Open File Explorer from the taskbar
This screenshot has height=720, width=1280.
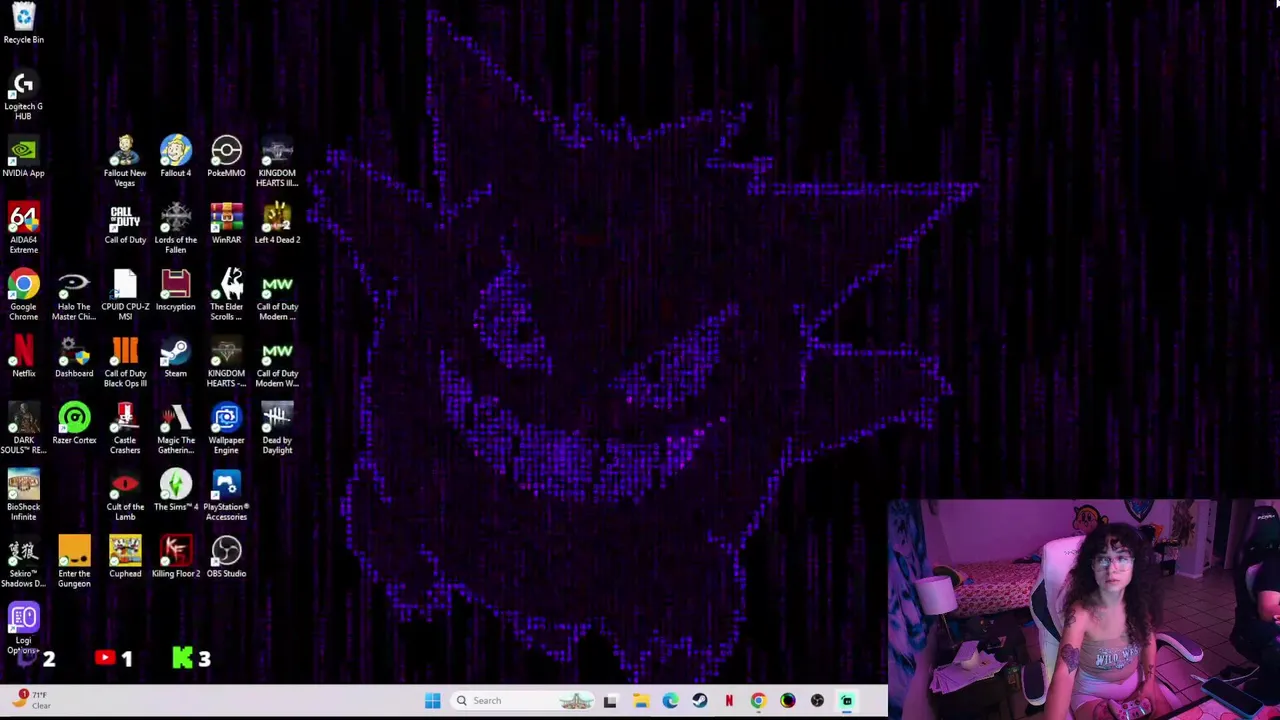point(640,701)
